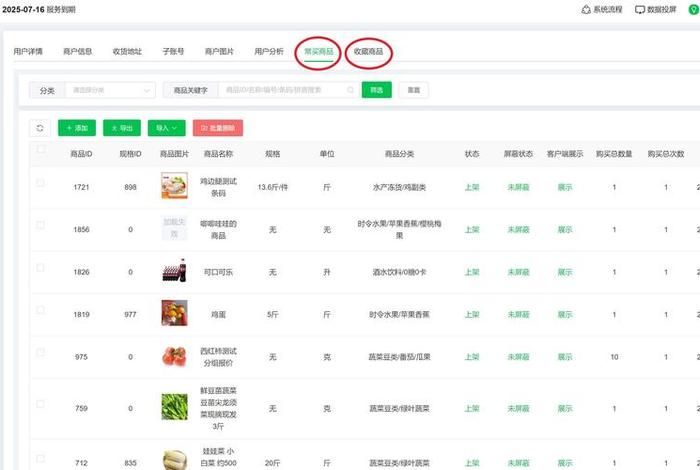Screen dimensions: 700x470
Task: Click the green lightbulb icon at top right
Action: [693, 9]
